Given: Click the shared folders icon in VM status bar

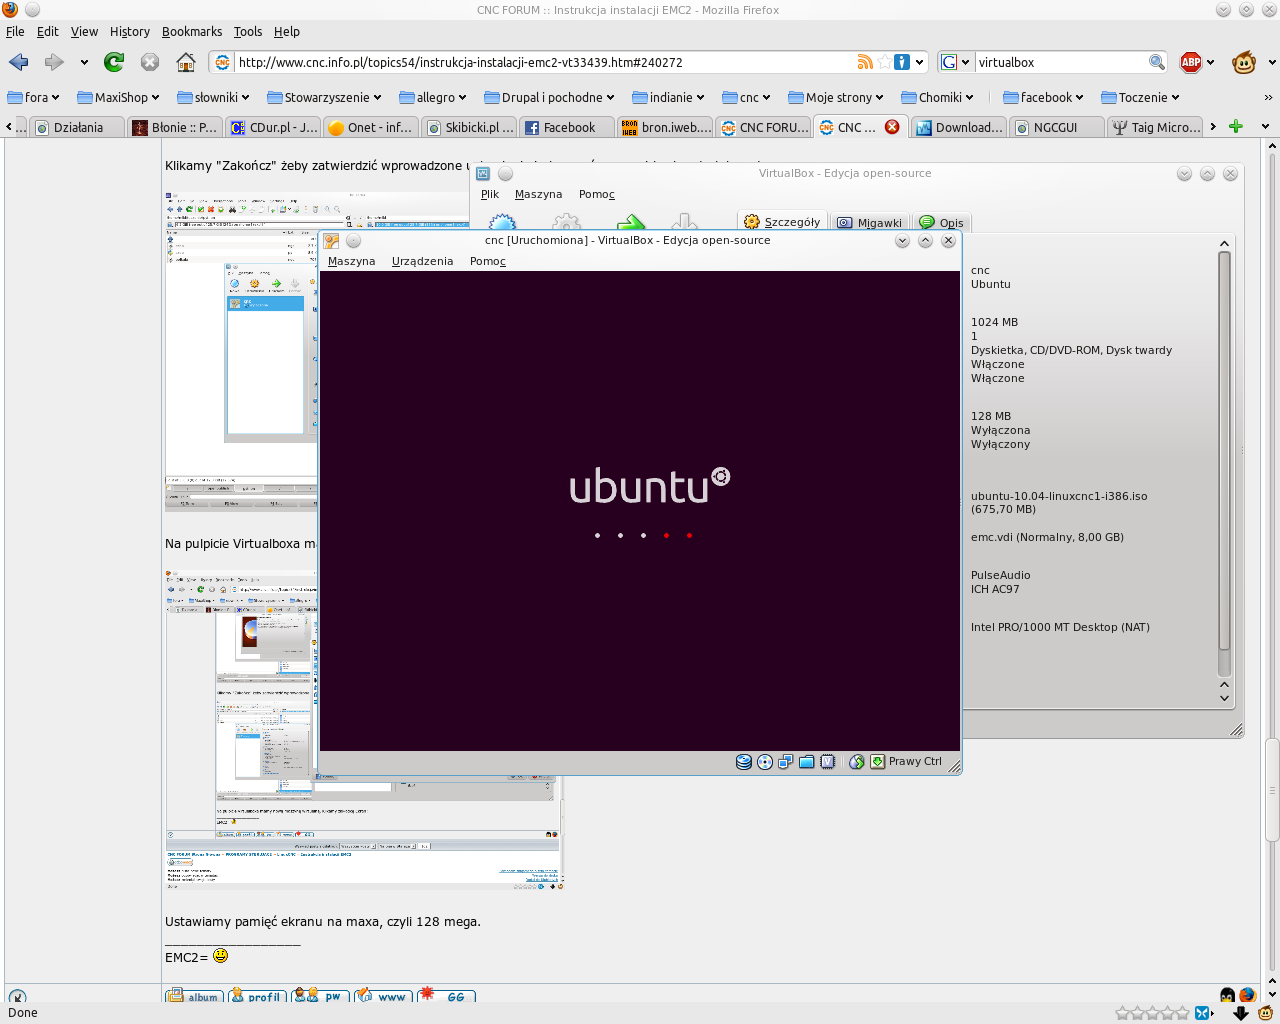Looking at the screenshot, I should (807, 762).
